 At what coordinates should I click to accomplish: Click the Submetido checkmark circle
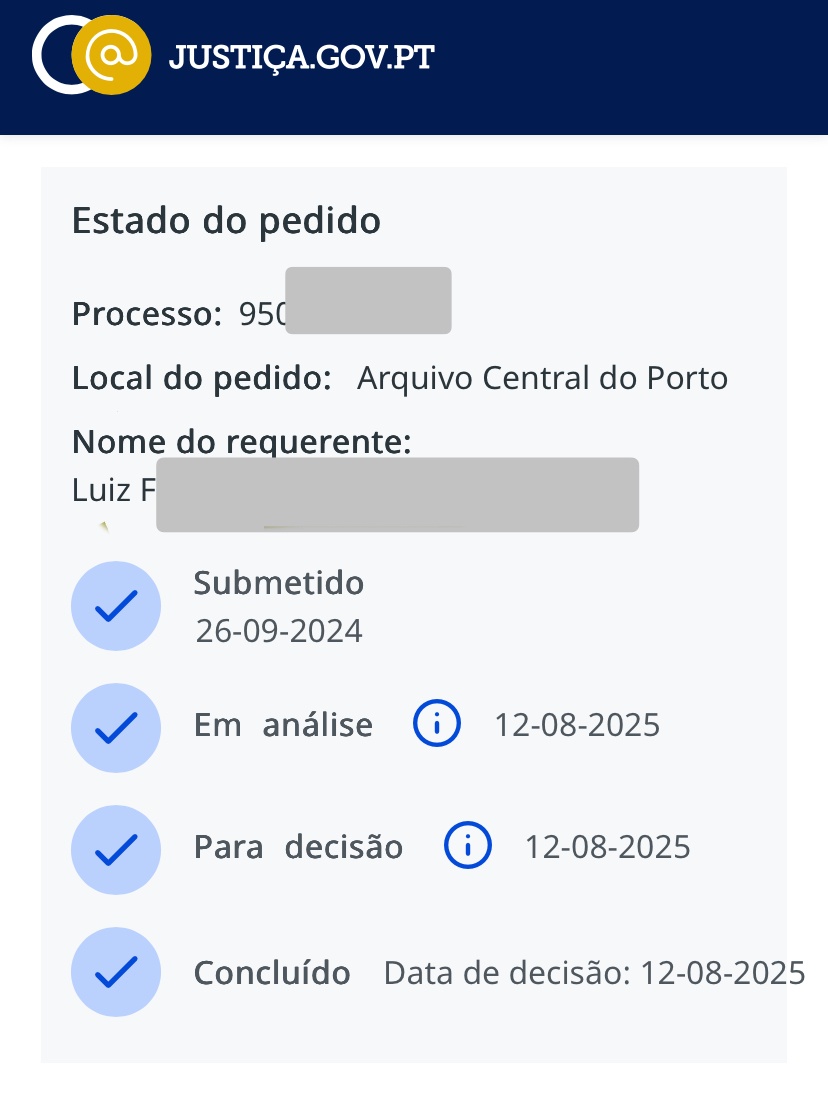point(116,606)
